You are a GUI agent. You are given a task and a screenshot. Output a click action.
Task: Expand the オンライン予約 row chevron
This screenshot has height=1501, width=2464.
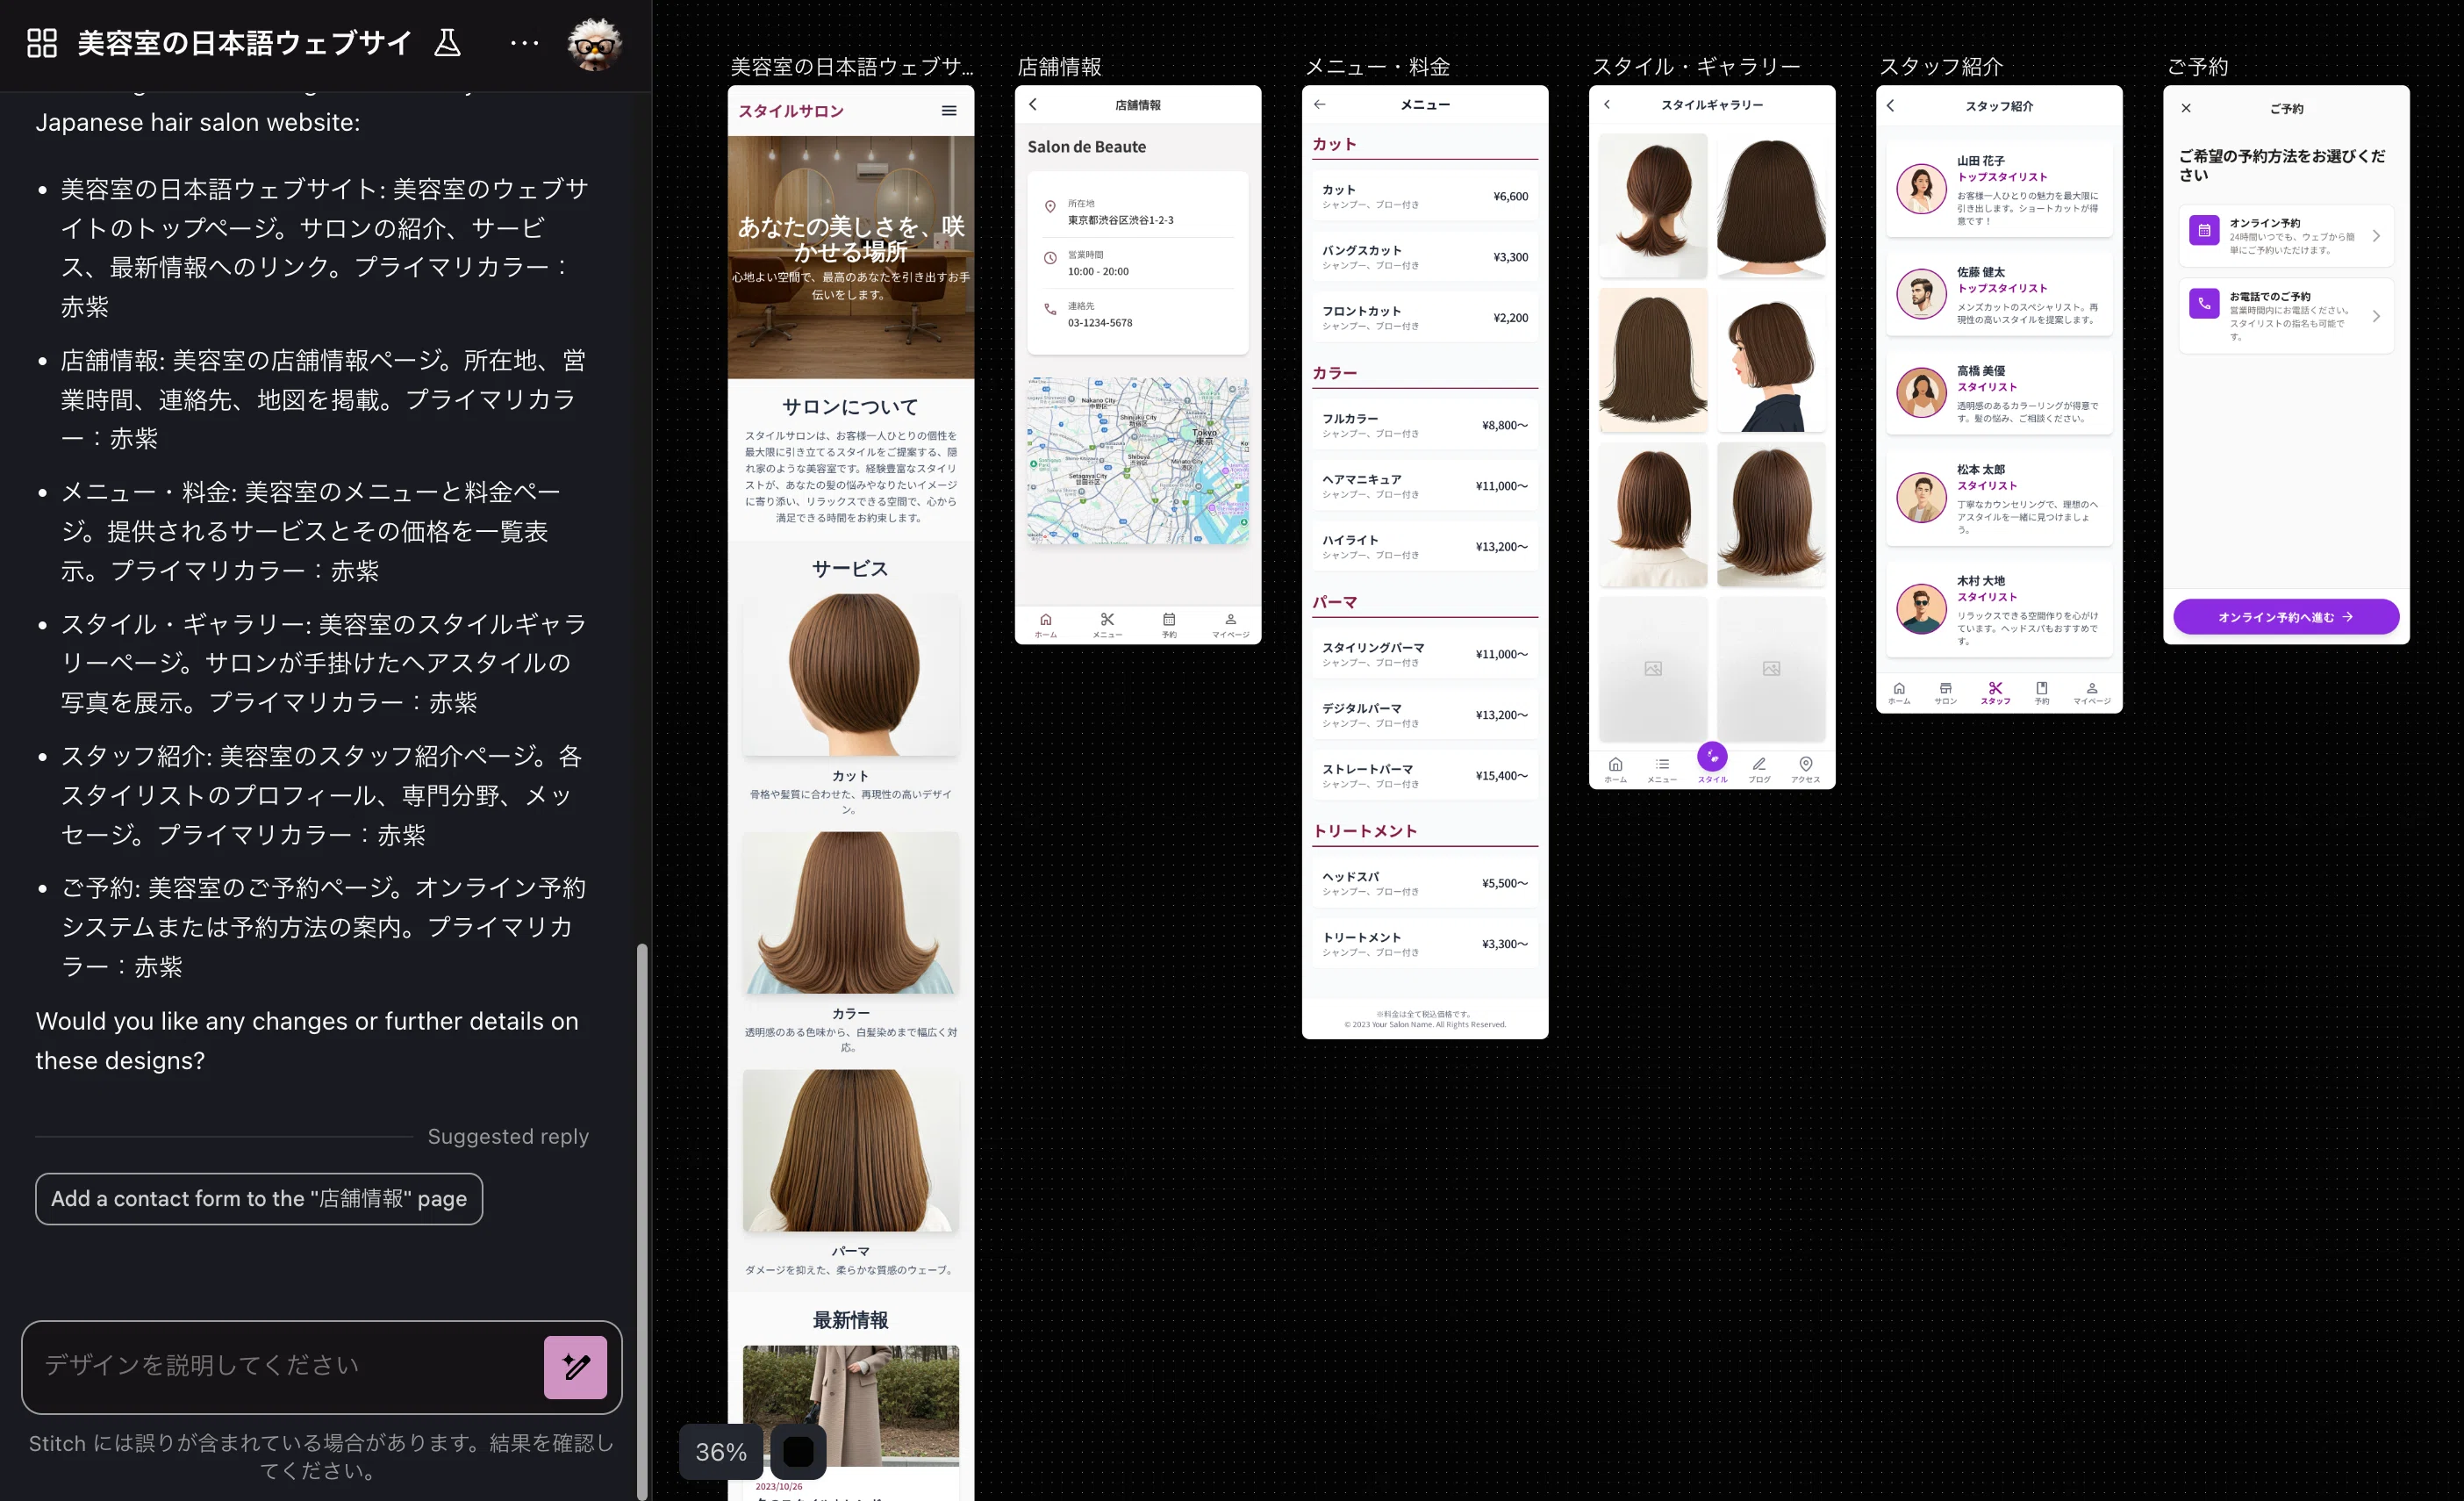tap(2377, 236)
